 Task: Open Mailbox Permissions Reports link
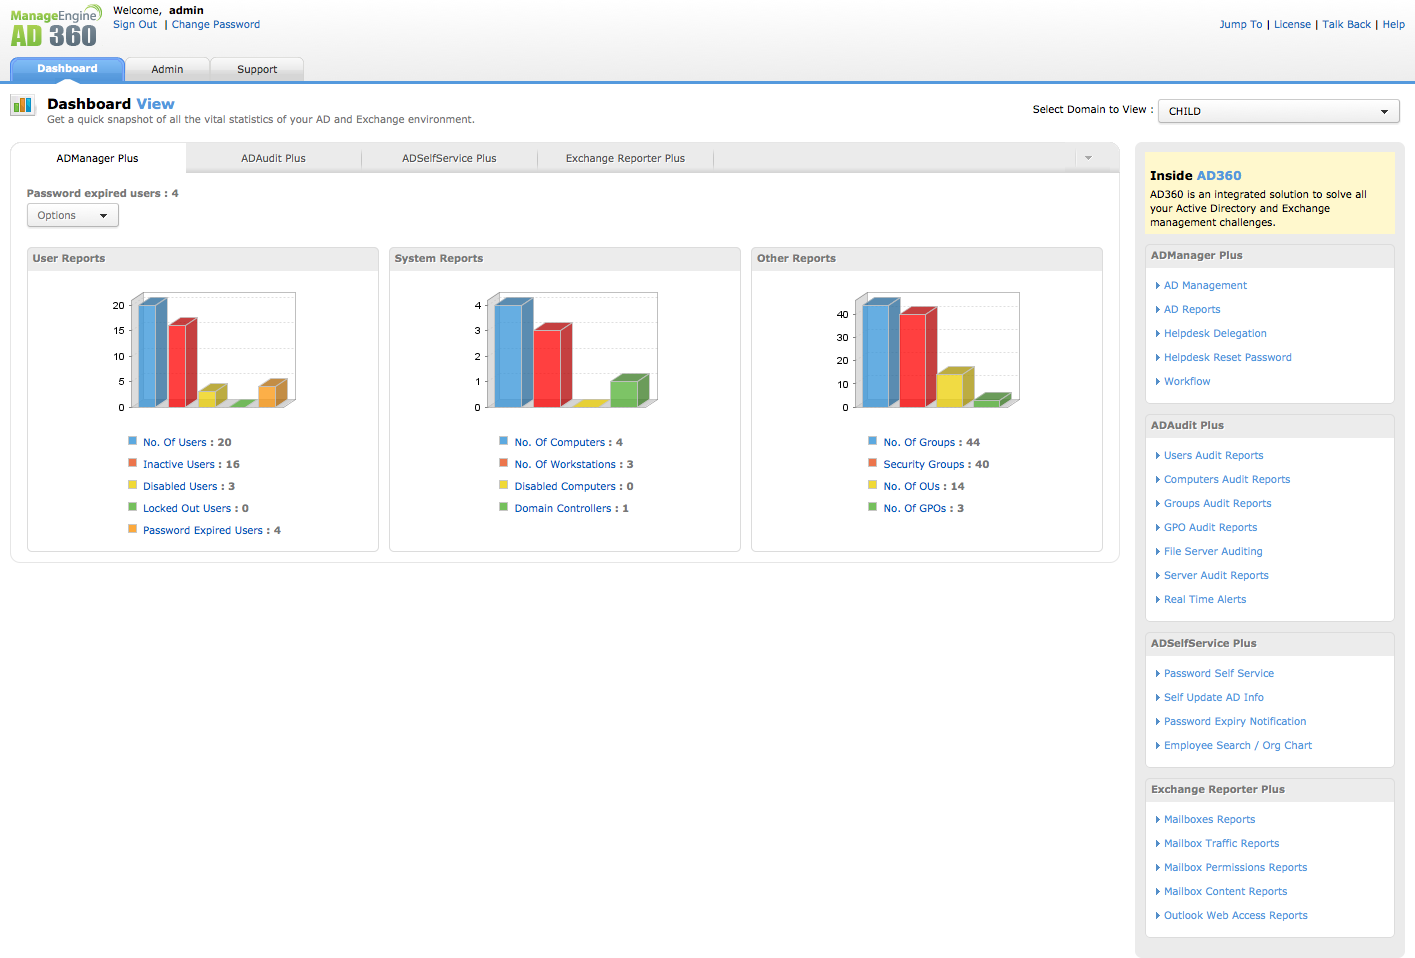[x=1236, y=867]
